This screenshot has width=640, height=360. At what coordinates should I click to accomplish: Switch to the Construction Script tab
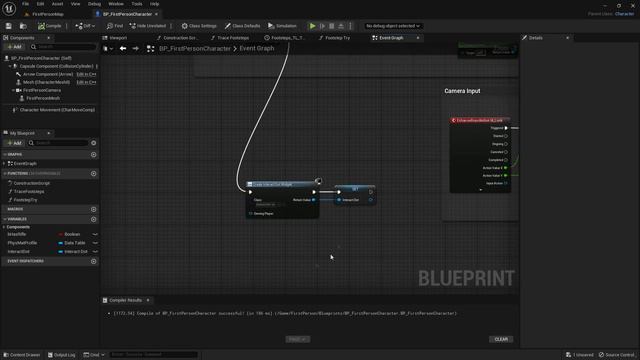click(x=178, y=38)
